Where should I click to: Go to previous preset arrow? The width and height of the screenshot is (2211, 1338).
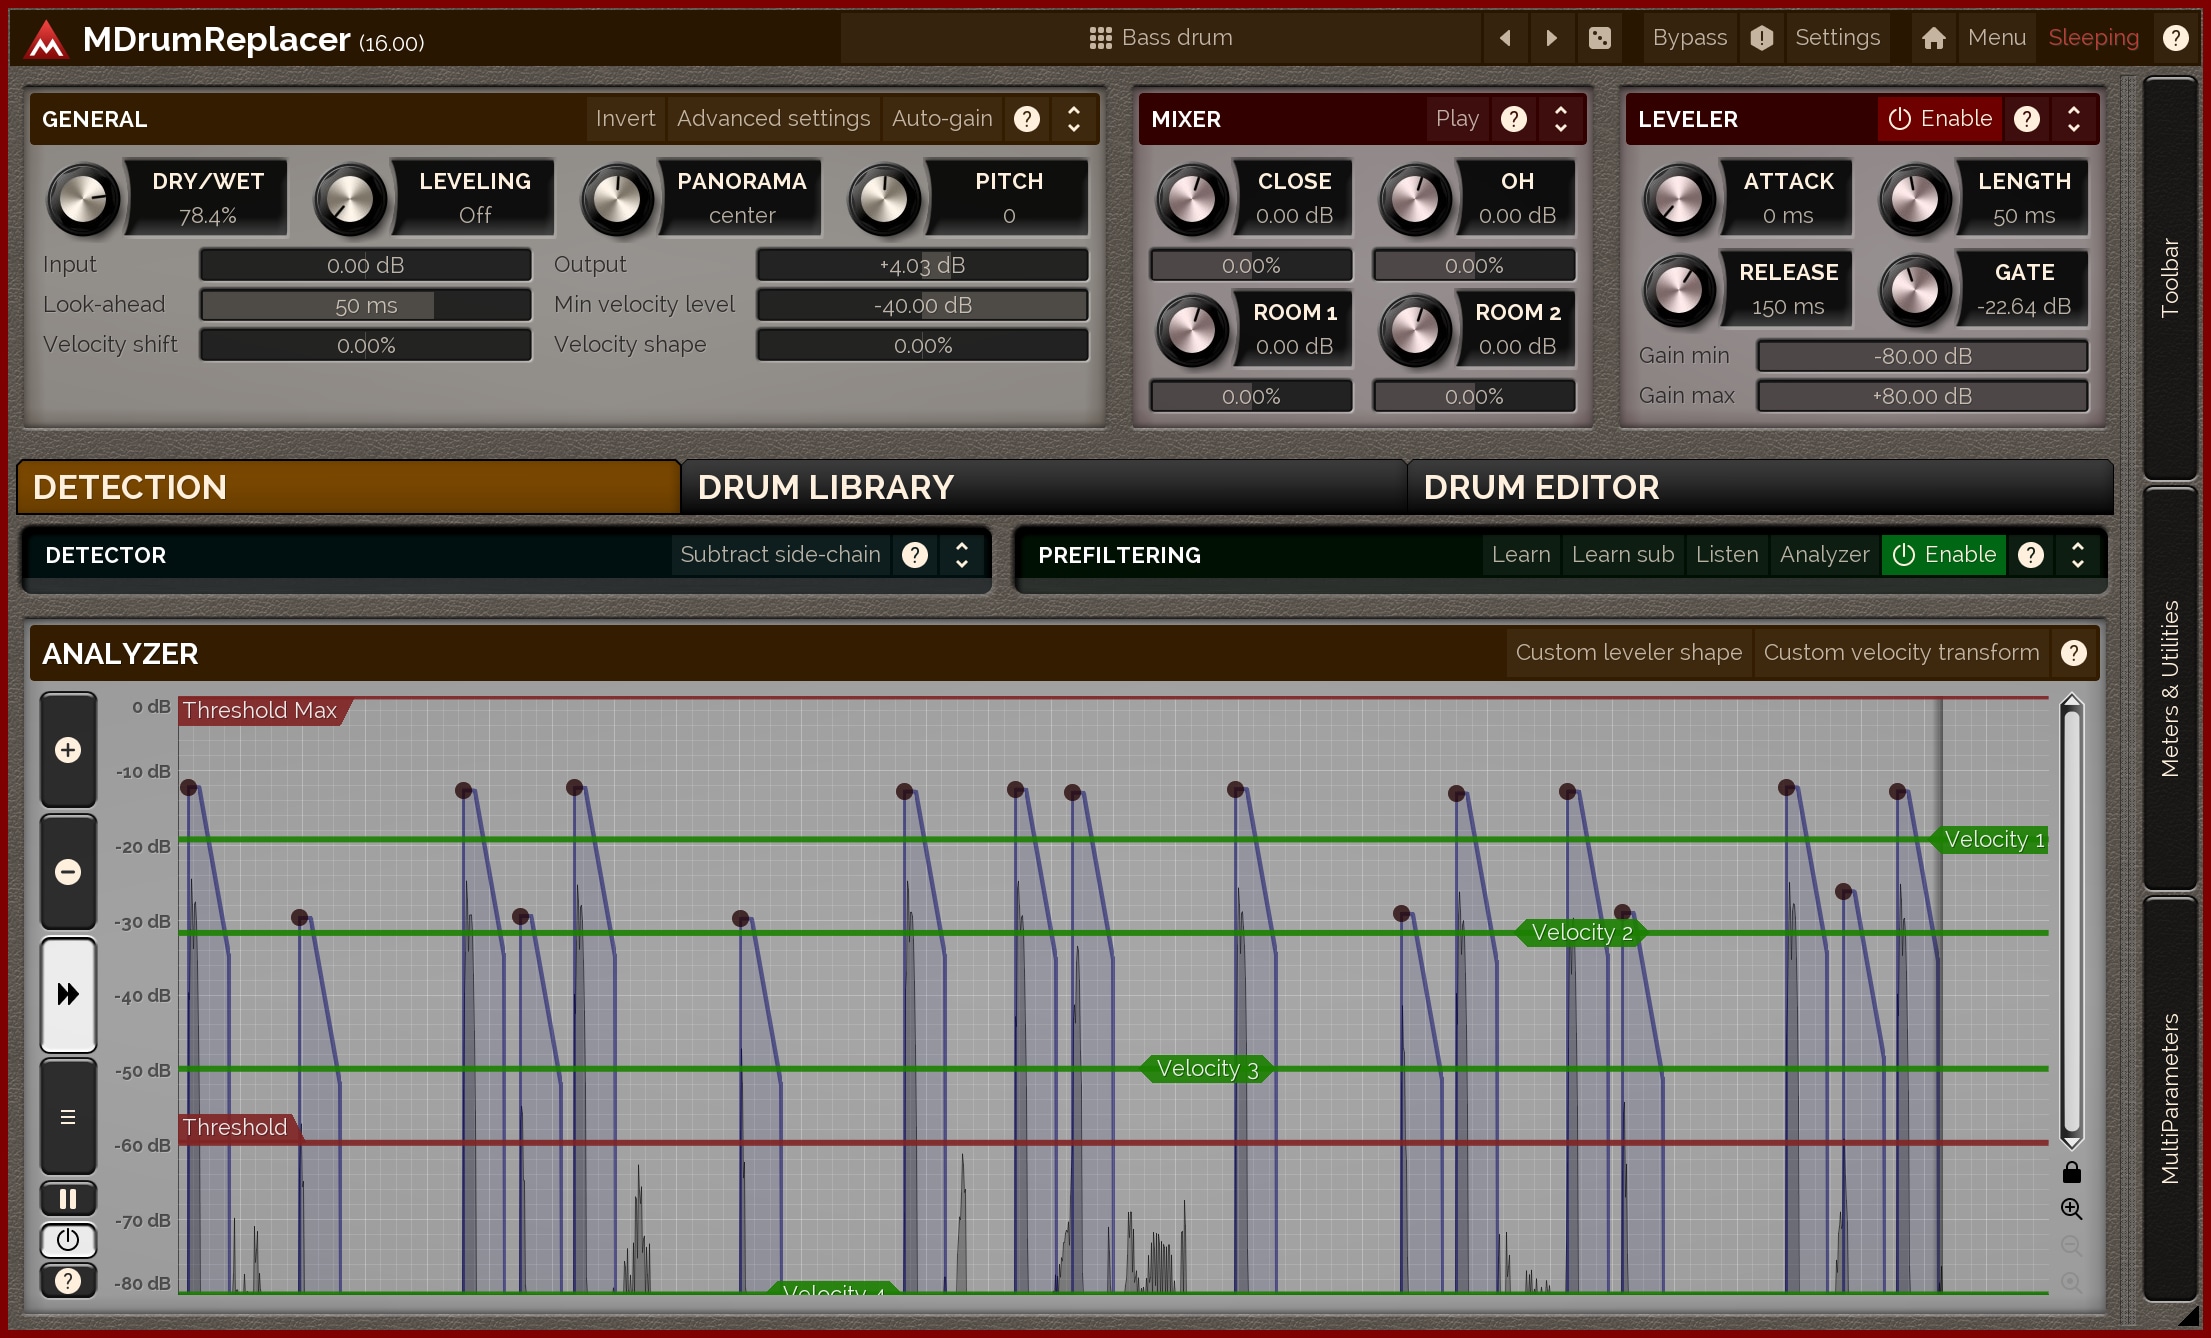click(x=1505, y=38)
